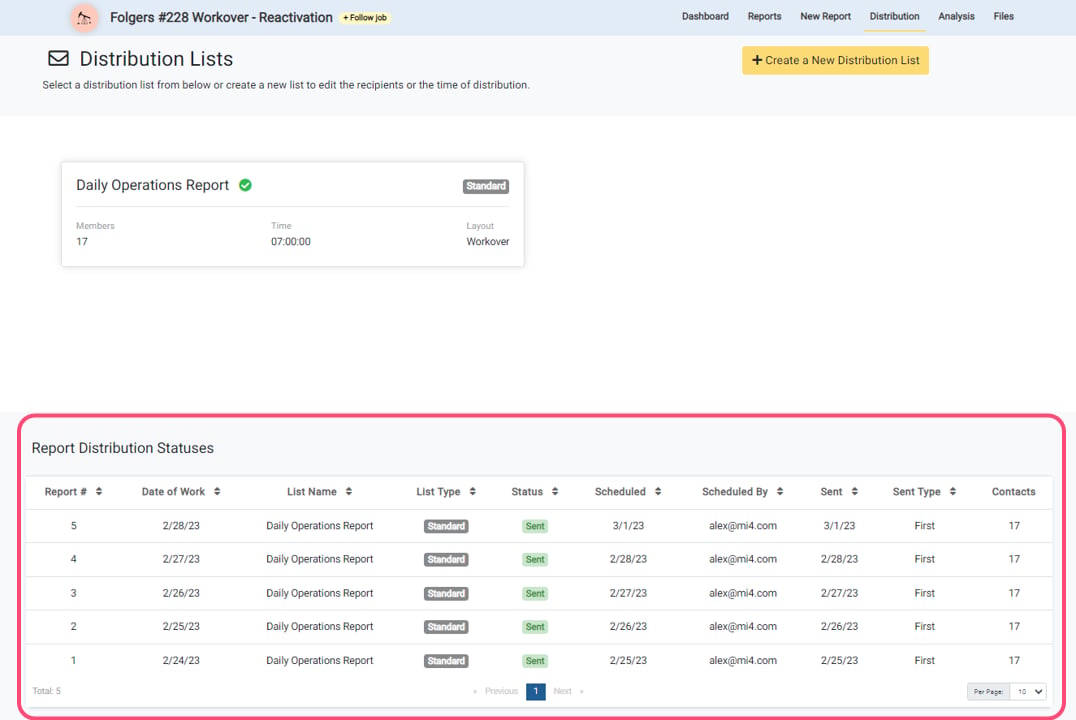1076x720 pixels.
Task: Click contacts count 17 in report 4 row
Action: [1014, 559]
